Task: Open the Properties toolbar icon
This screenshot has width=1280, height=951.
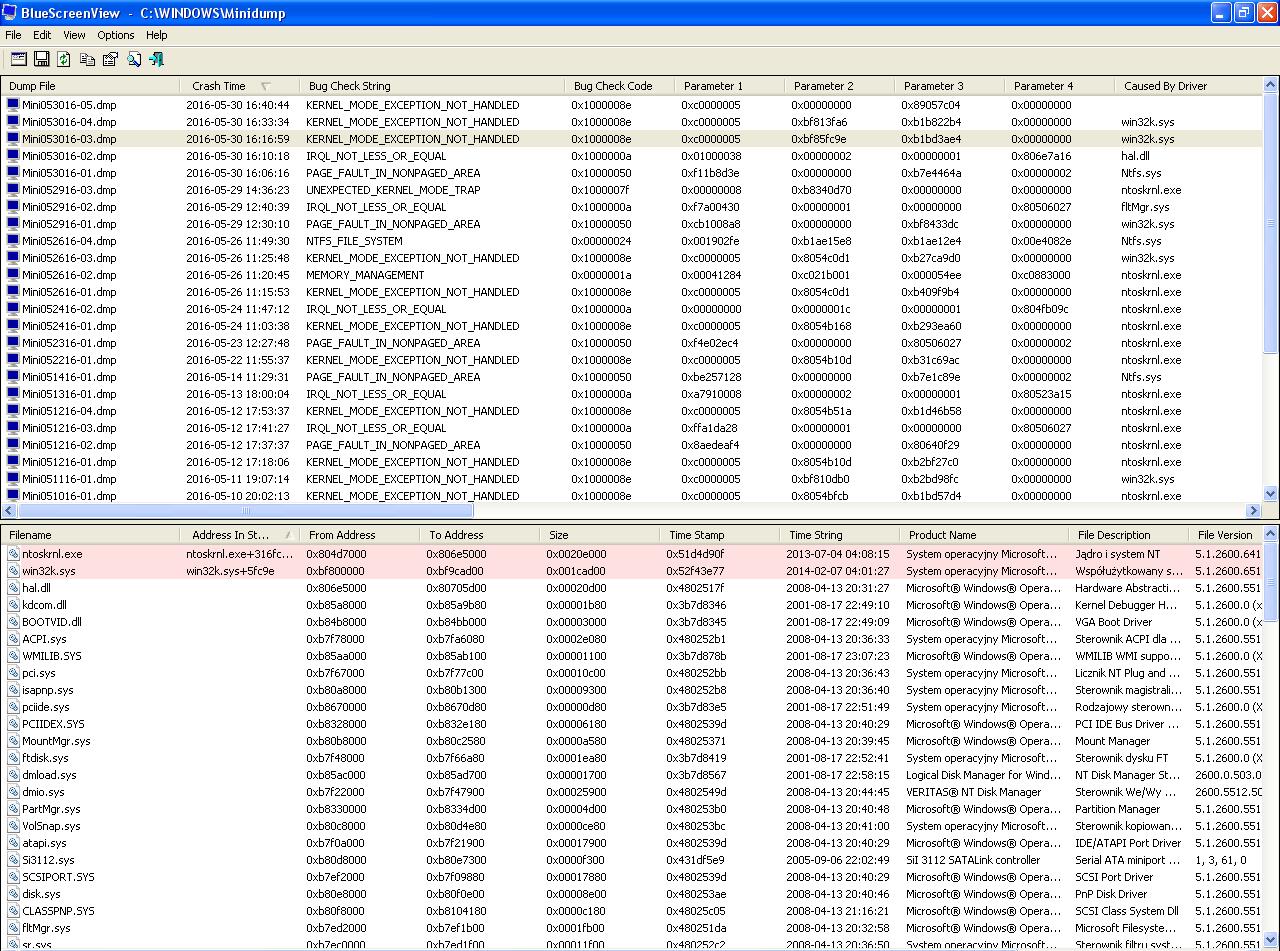Action: coord(110,60)
